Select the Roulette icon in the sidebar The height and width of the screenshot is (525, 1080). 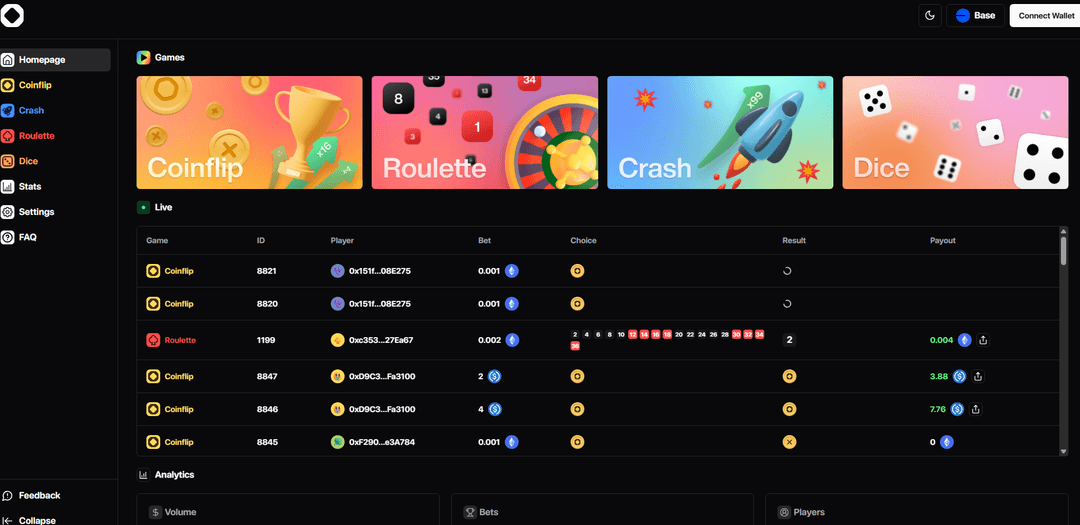(8, 136)
